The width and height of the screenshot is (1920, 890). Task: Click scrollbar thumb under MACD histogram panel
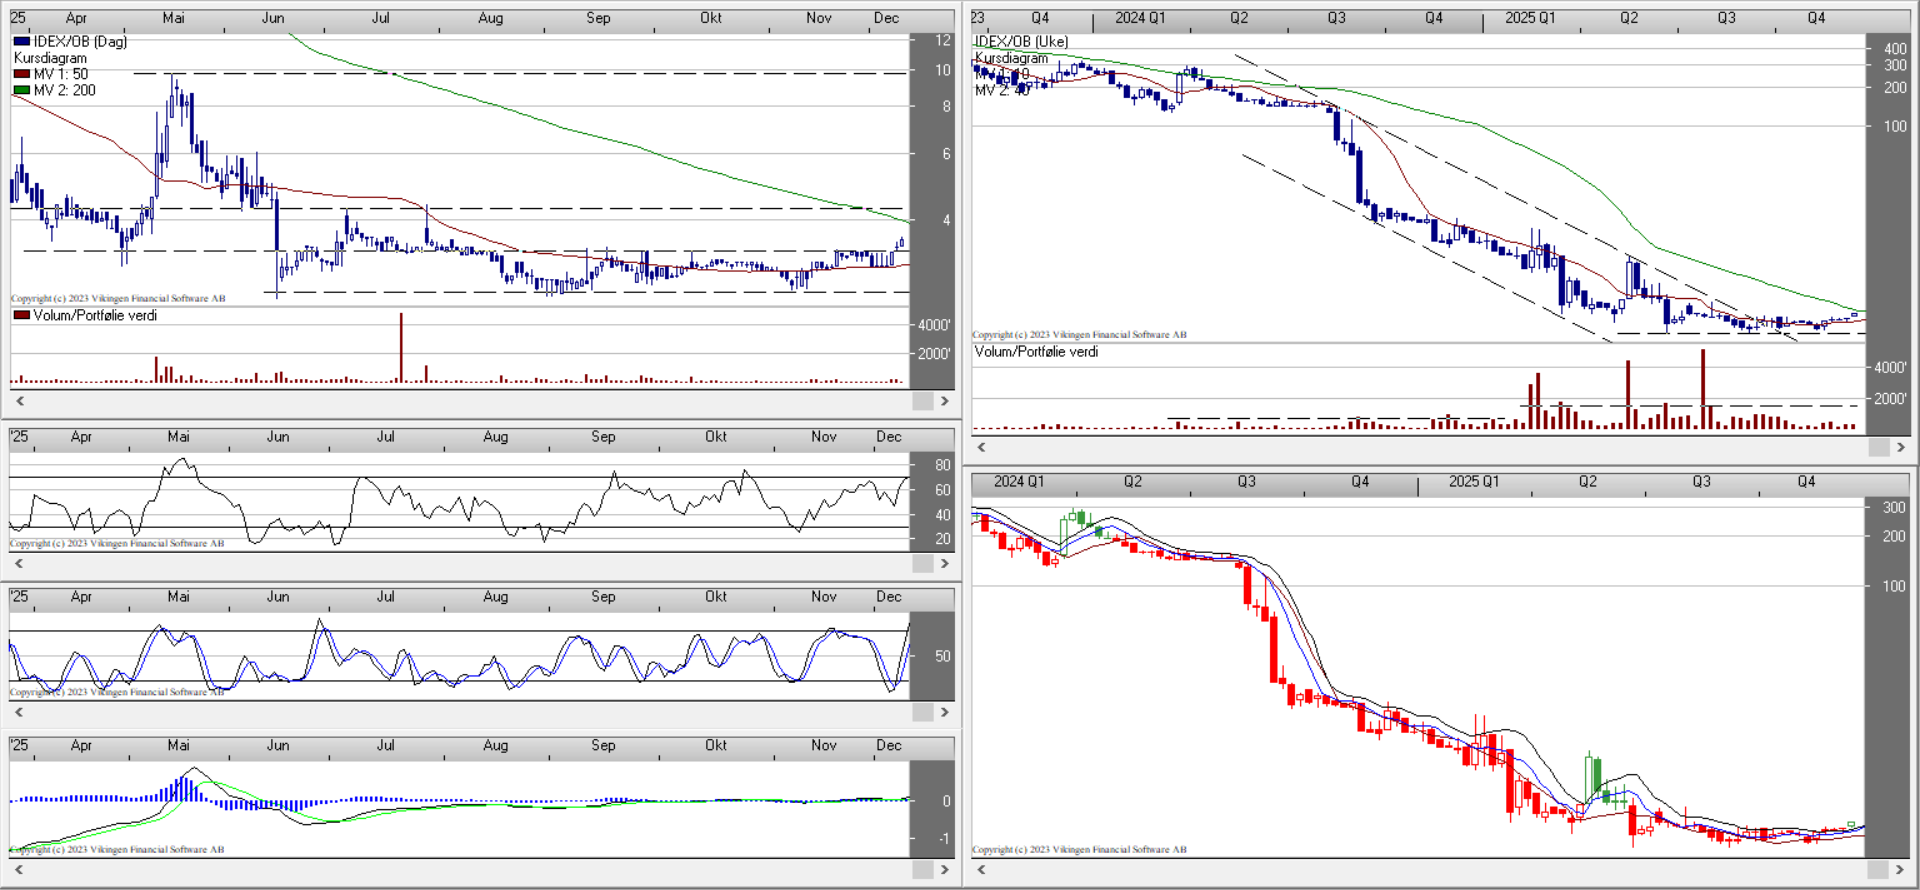pyautogui.click(x=922, y=870)
